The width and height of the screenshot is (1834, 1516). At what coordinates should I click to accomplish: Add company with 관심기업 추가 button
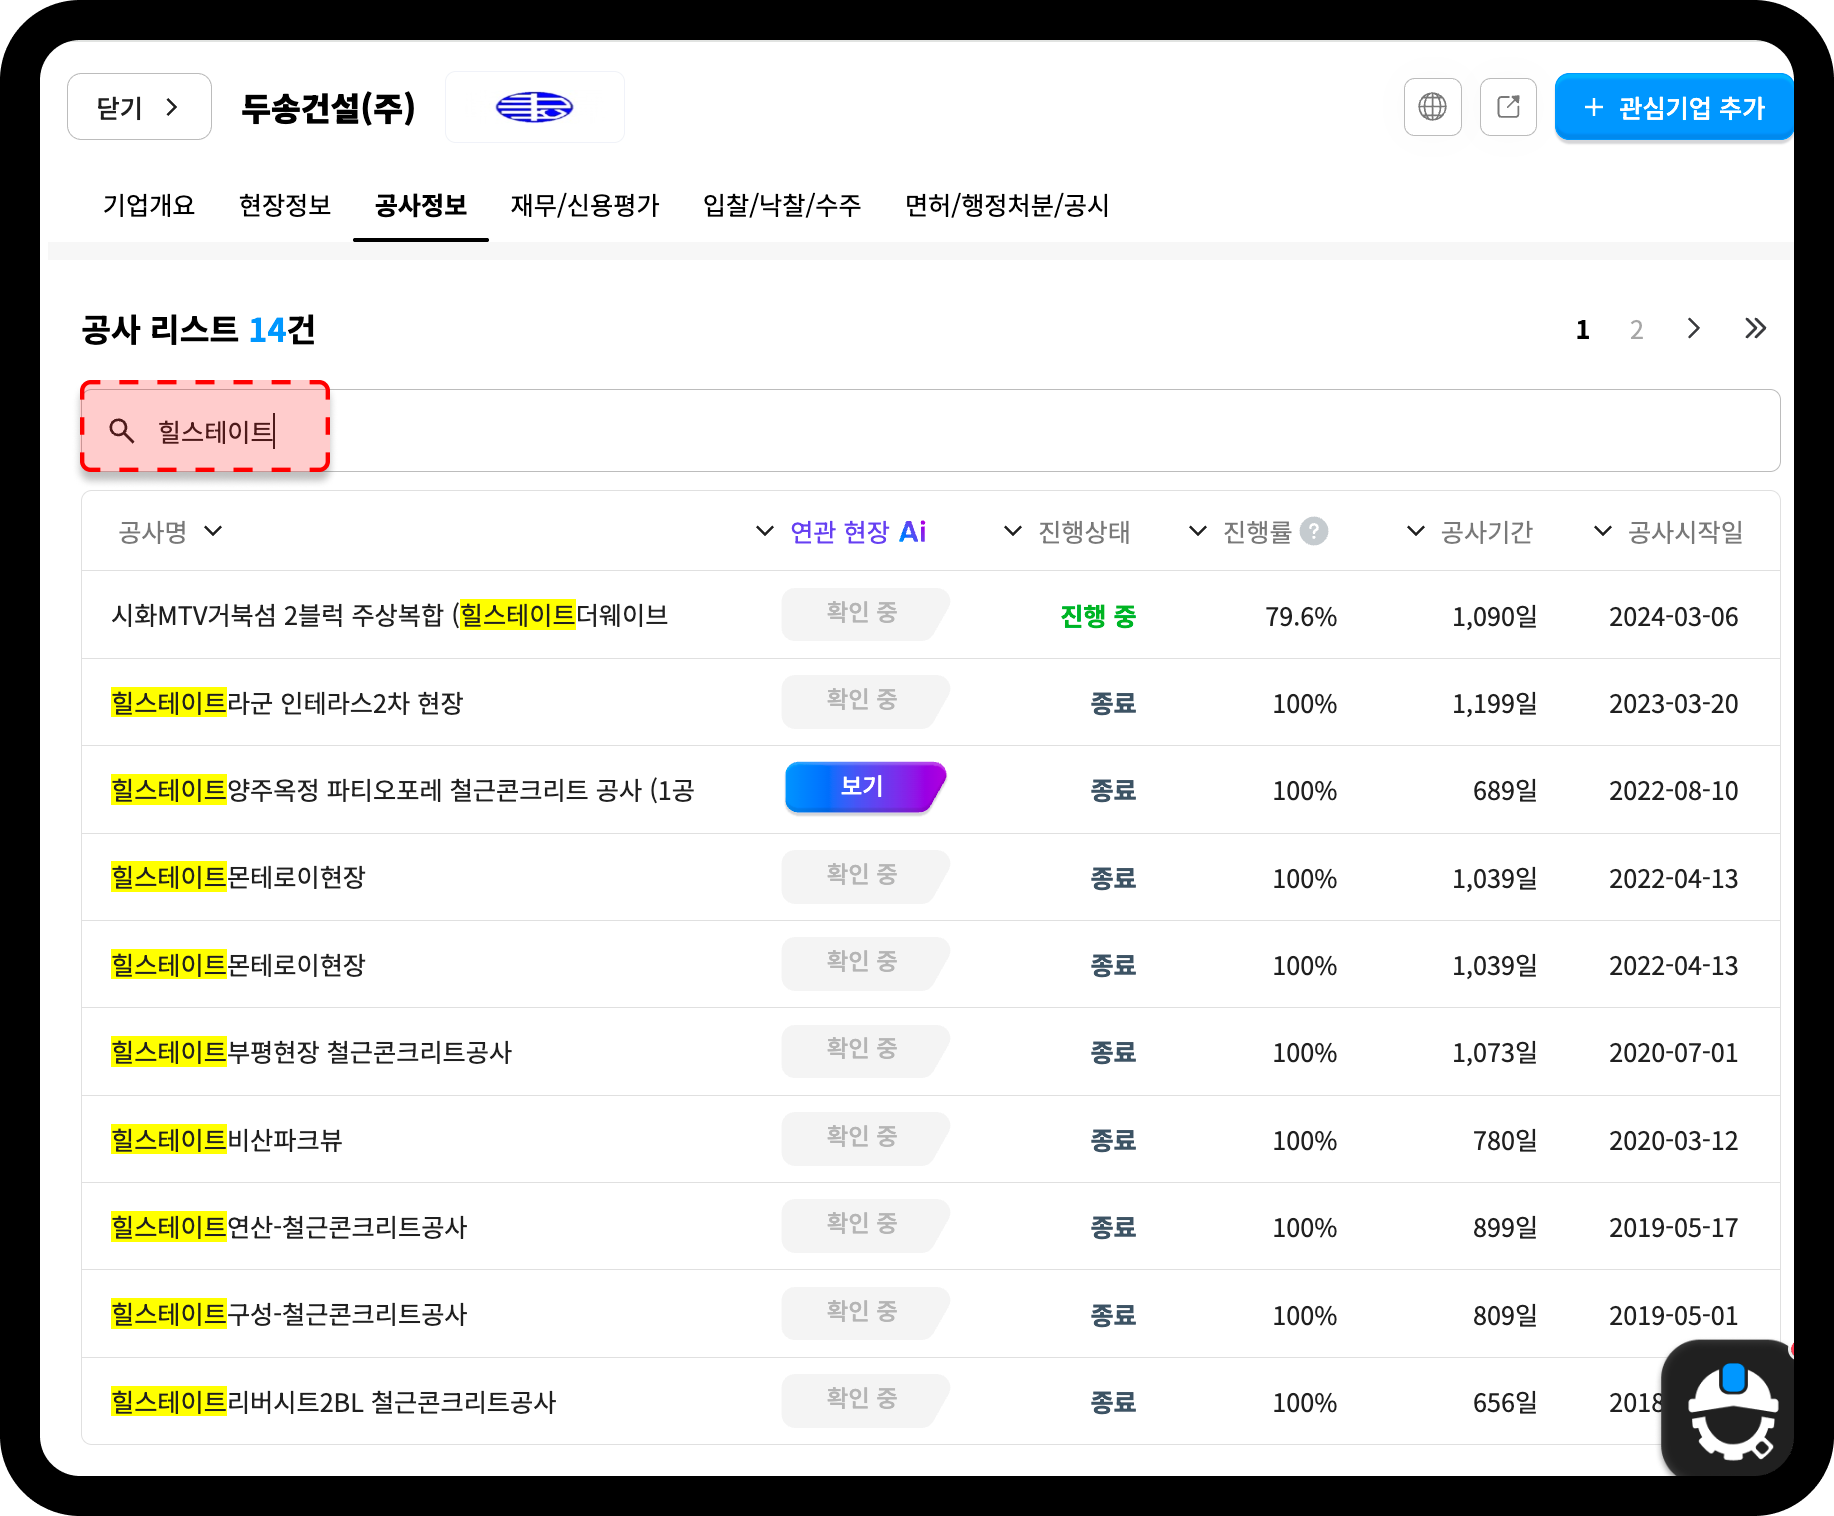1674,107
